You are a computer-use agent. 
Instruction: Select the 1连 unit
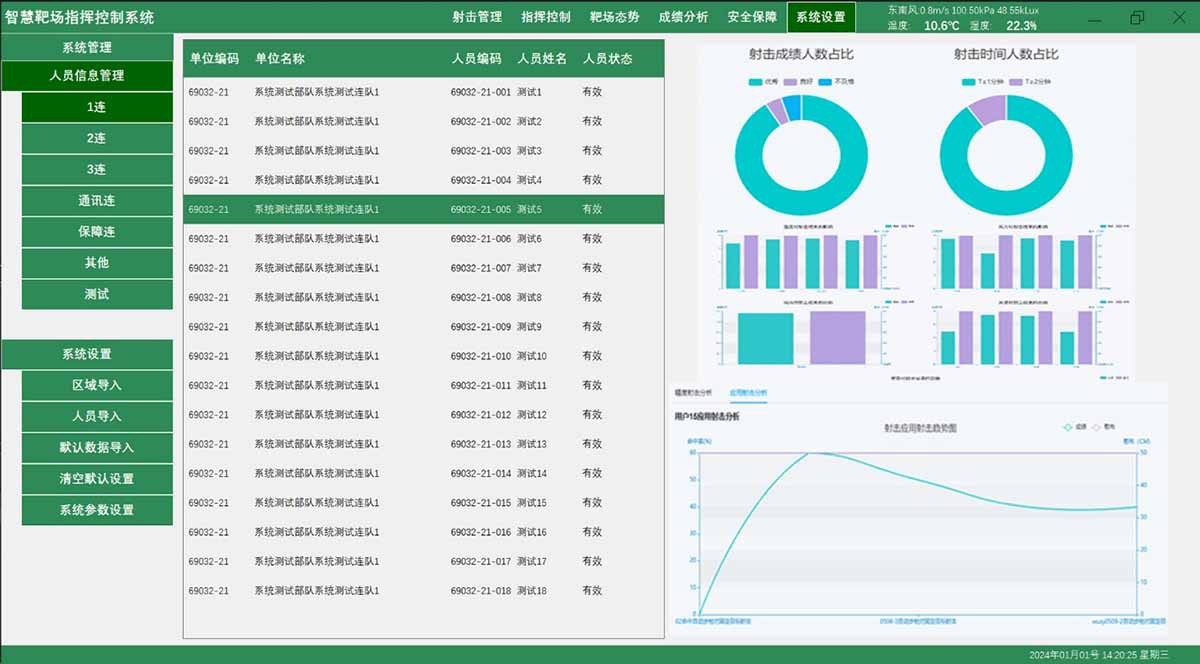(x=97, y=107)
